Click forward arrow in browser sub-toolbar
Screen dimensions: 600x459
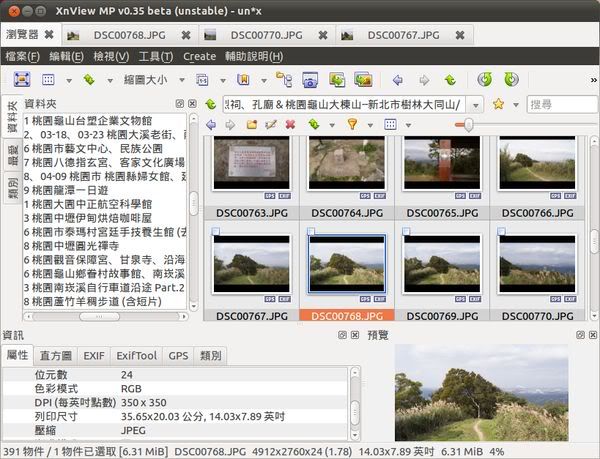point(230,125)
